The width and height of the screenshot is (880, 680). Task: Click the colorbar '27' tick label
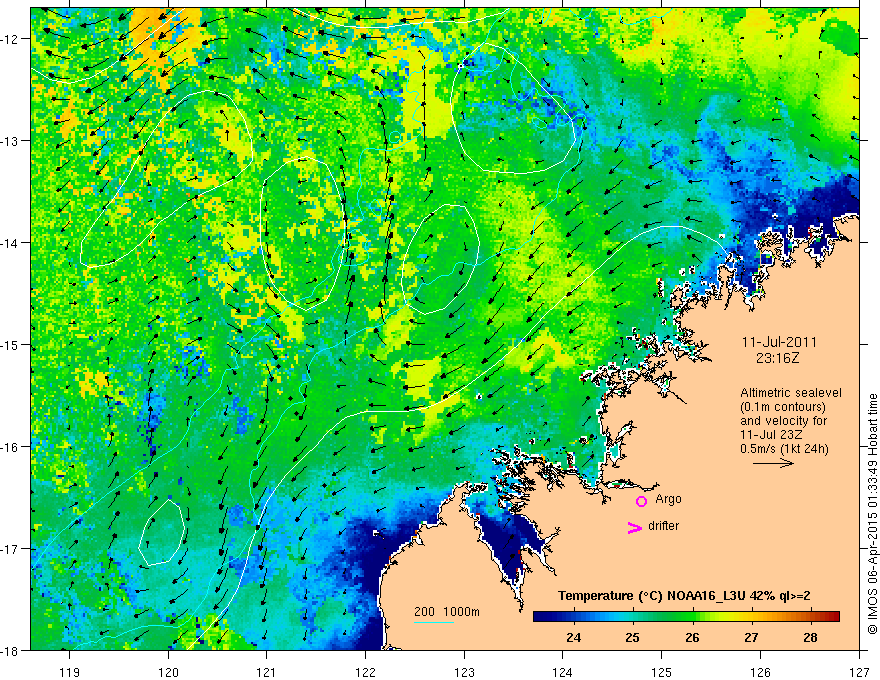(751, 637)
